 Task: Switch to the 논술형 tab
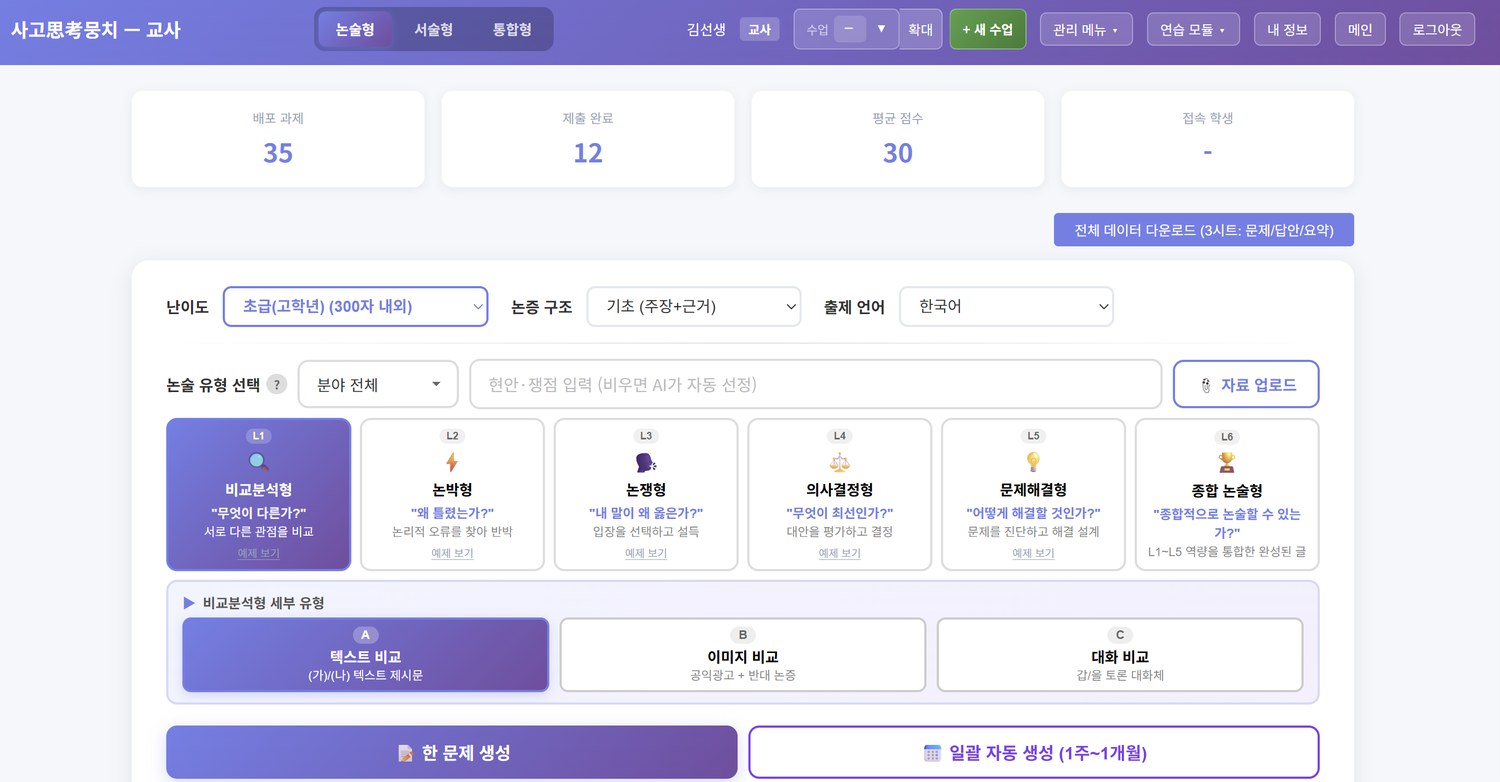(355, 29)
